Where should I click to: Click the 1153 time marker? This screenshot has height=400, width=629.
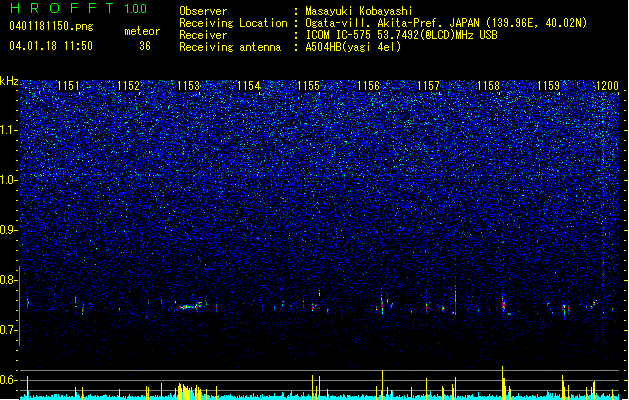click(188, 86)
